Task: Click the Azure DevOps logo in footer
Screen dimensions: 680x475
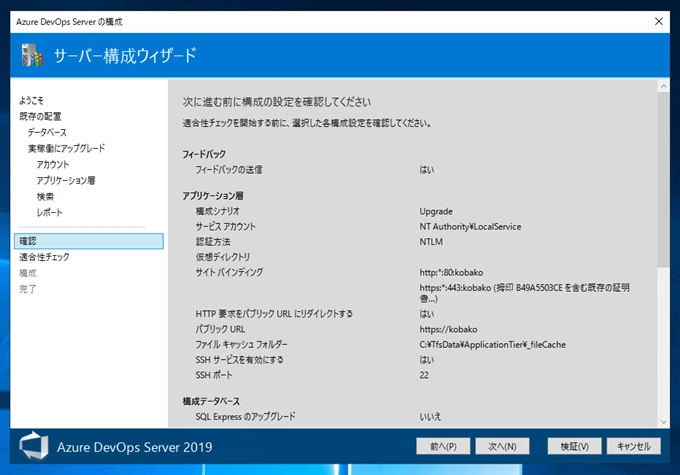Action: click(x=34, y=446)
